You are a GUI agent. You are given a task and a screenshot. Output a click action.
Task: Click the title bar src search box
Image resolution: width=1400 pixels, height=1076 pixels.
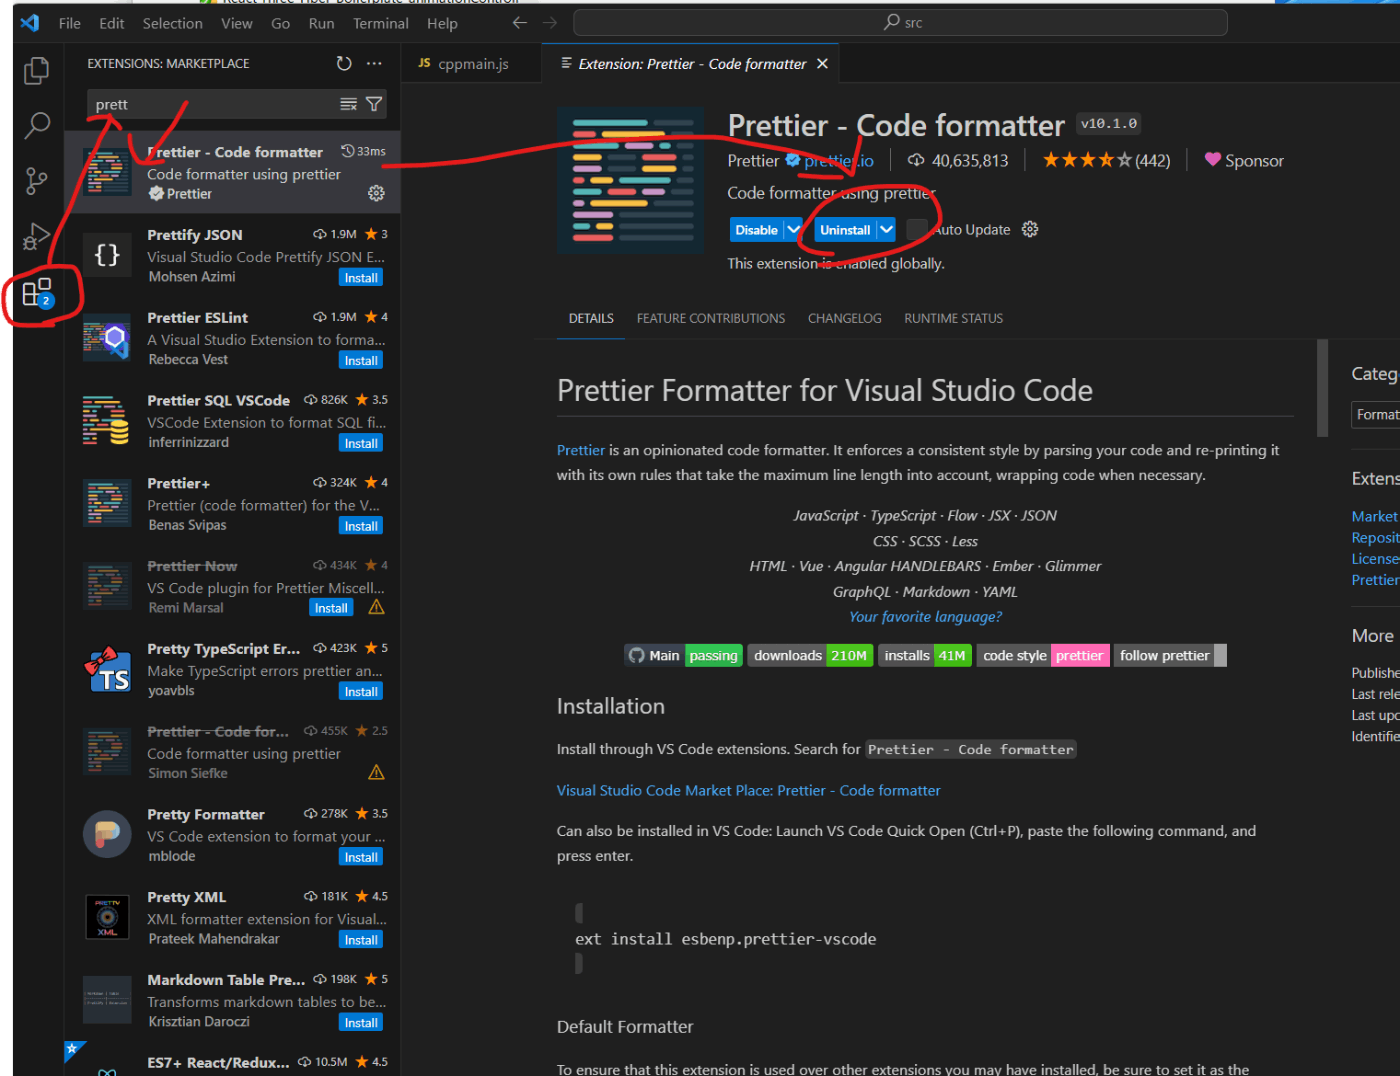[x=900, y=22]
